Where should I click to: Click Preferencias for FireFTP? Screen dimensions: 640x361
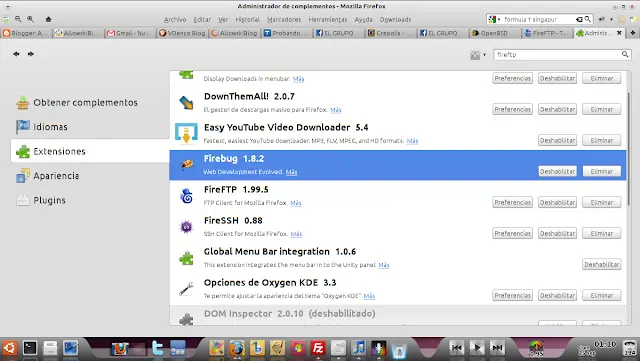512,203
